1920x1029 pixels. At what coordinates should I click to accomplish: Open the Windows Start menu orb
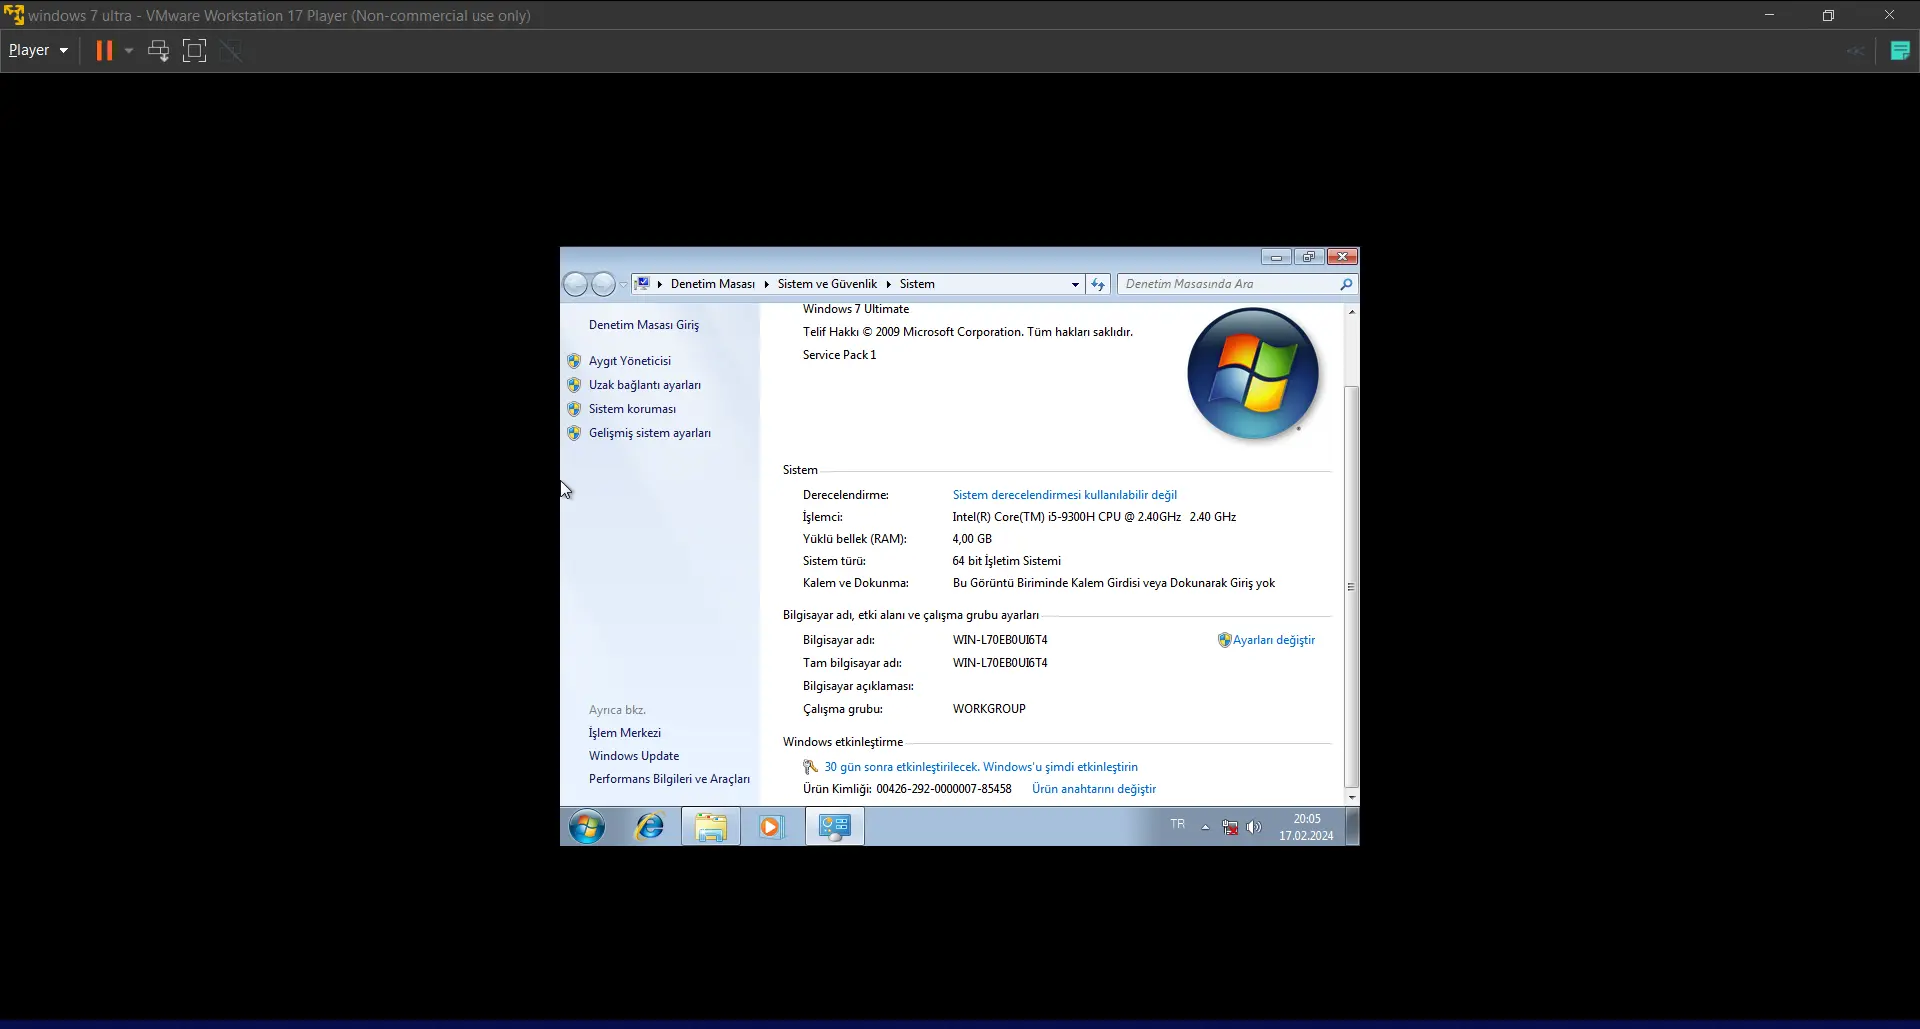coord(587,827)
